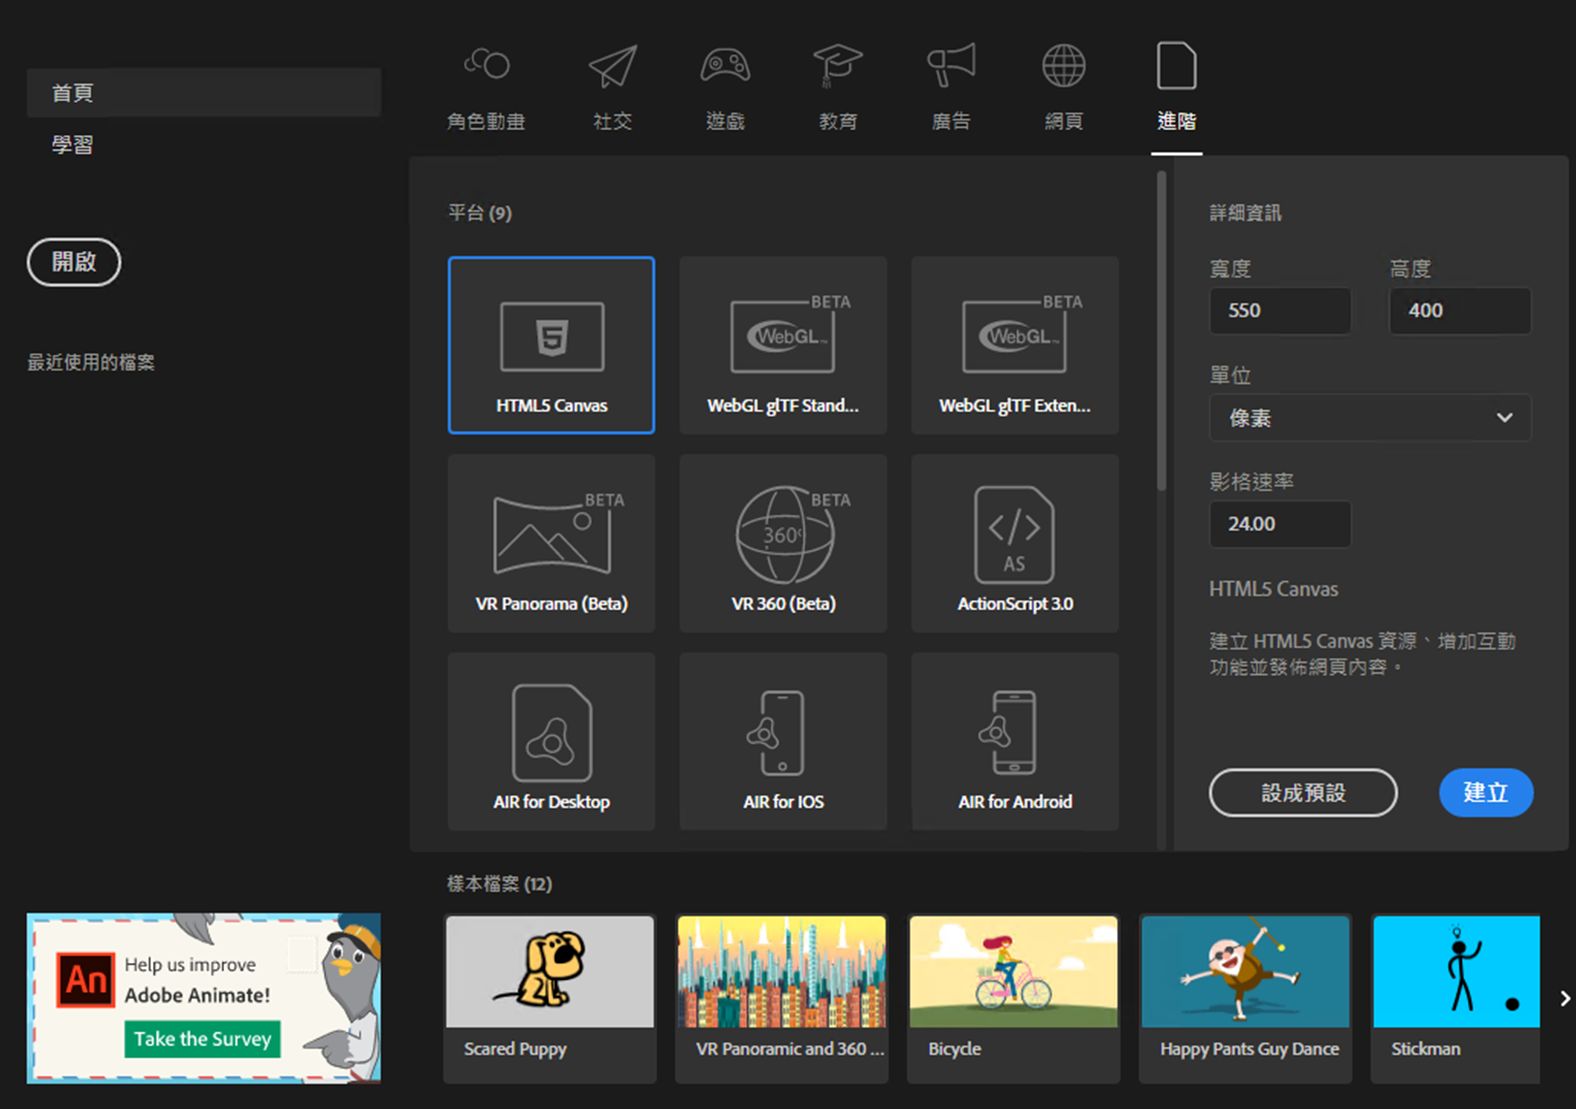Screen dimensions: 1576x1109
Task: Focus the 寬度 width field
Action: (x=1280, y=311)
